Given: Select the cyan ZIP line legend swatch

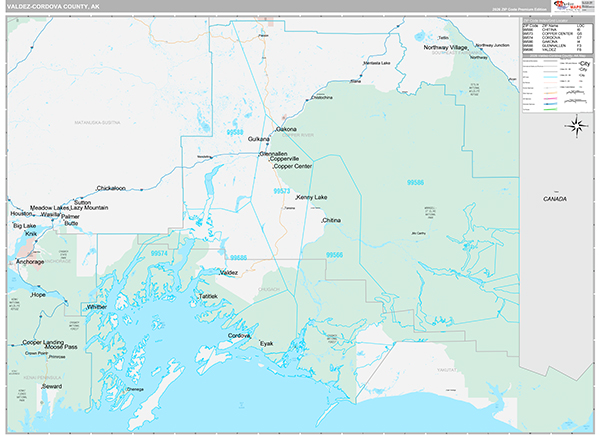Looking at the screenshot, I should click(550, 76).
